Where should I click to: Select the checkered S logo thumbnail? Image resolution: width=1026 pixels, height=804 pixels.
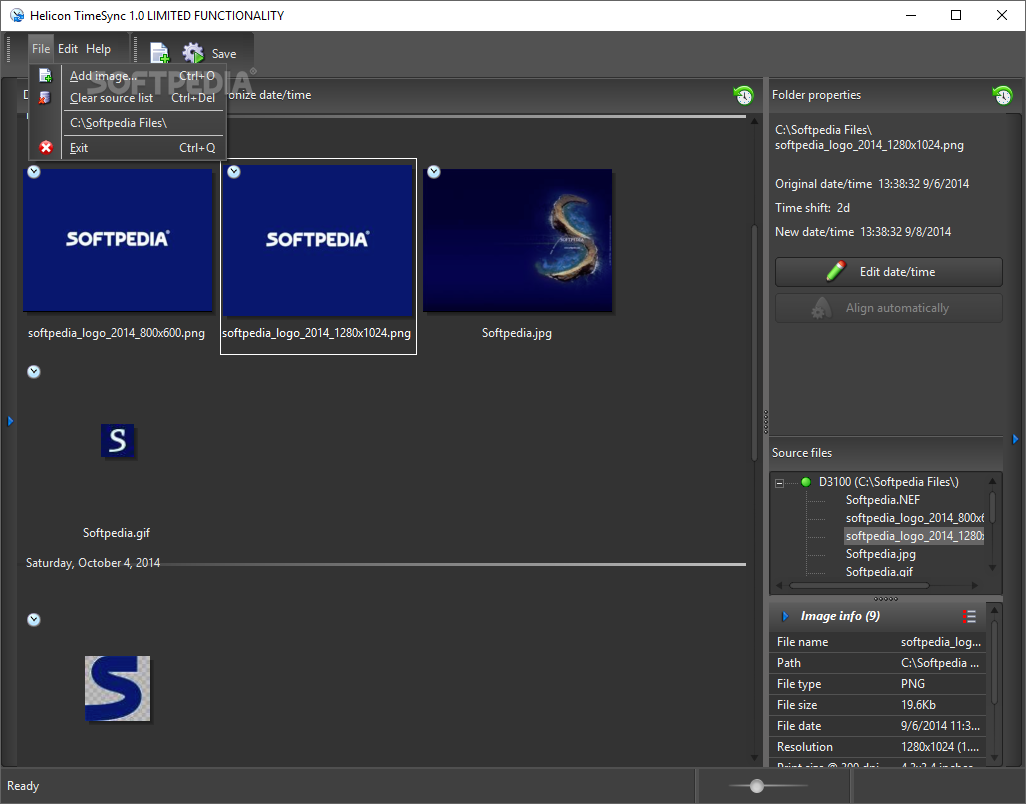(x=118, y=688)
